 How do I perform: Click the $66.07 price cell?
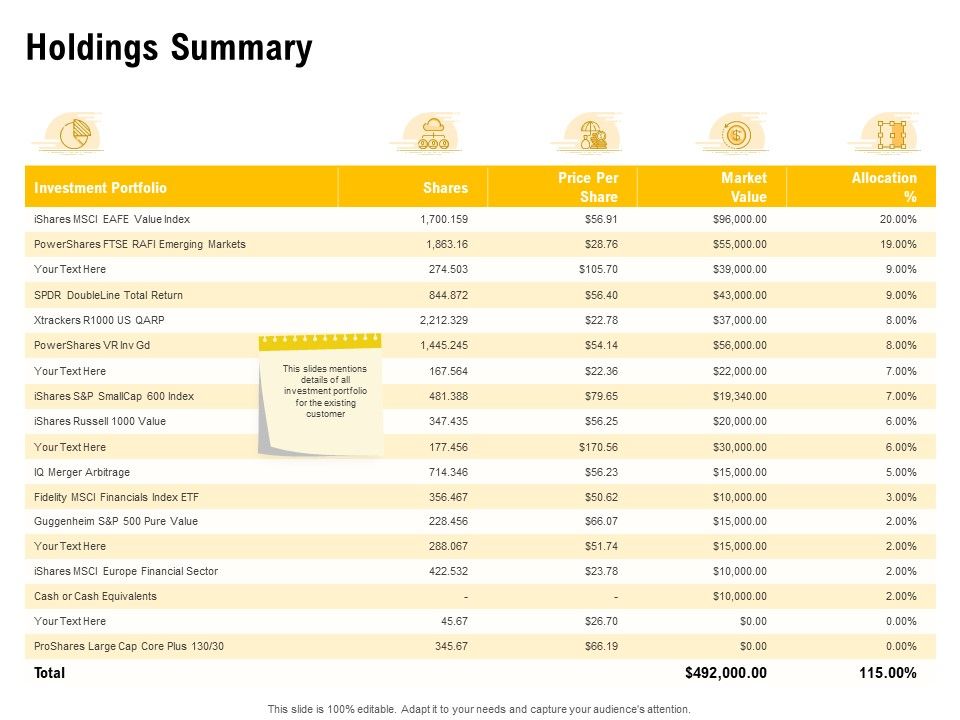[x=601, y=522]
